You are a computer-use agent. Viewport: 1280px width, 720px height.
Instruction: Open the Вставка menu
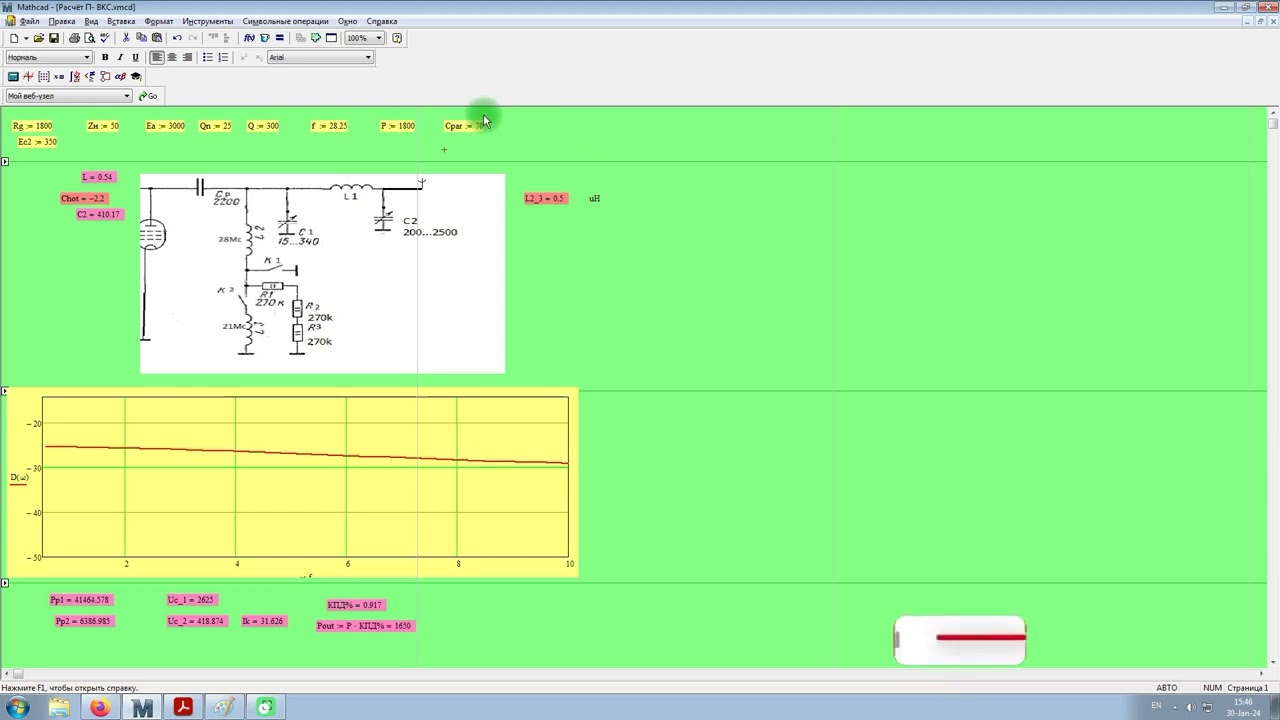[x=121, y=21]
